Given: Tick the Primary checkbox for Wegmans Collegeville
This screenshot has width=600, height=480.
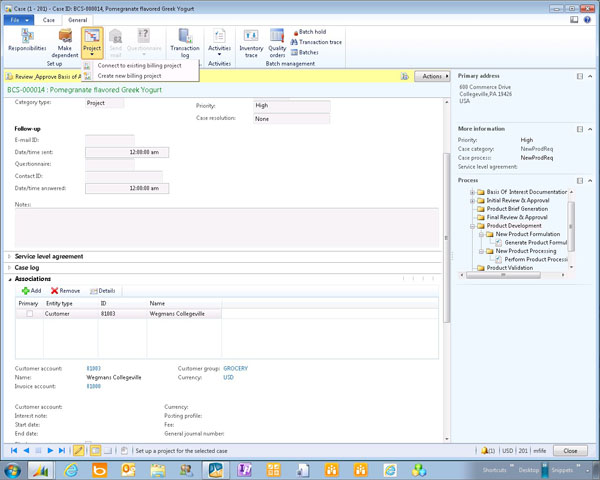Looking at the screenshot, I should (29, 313).
